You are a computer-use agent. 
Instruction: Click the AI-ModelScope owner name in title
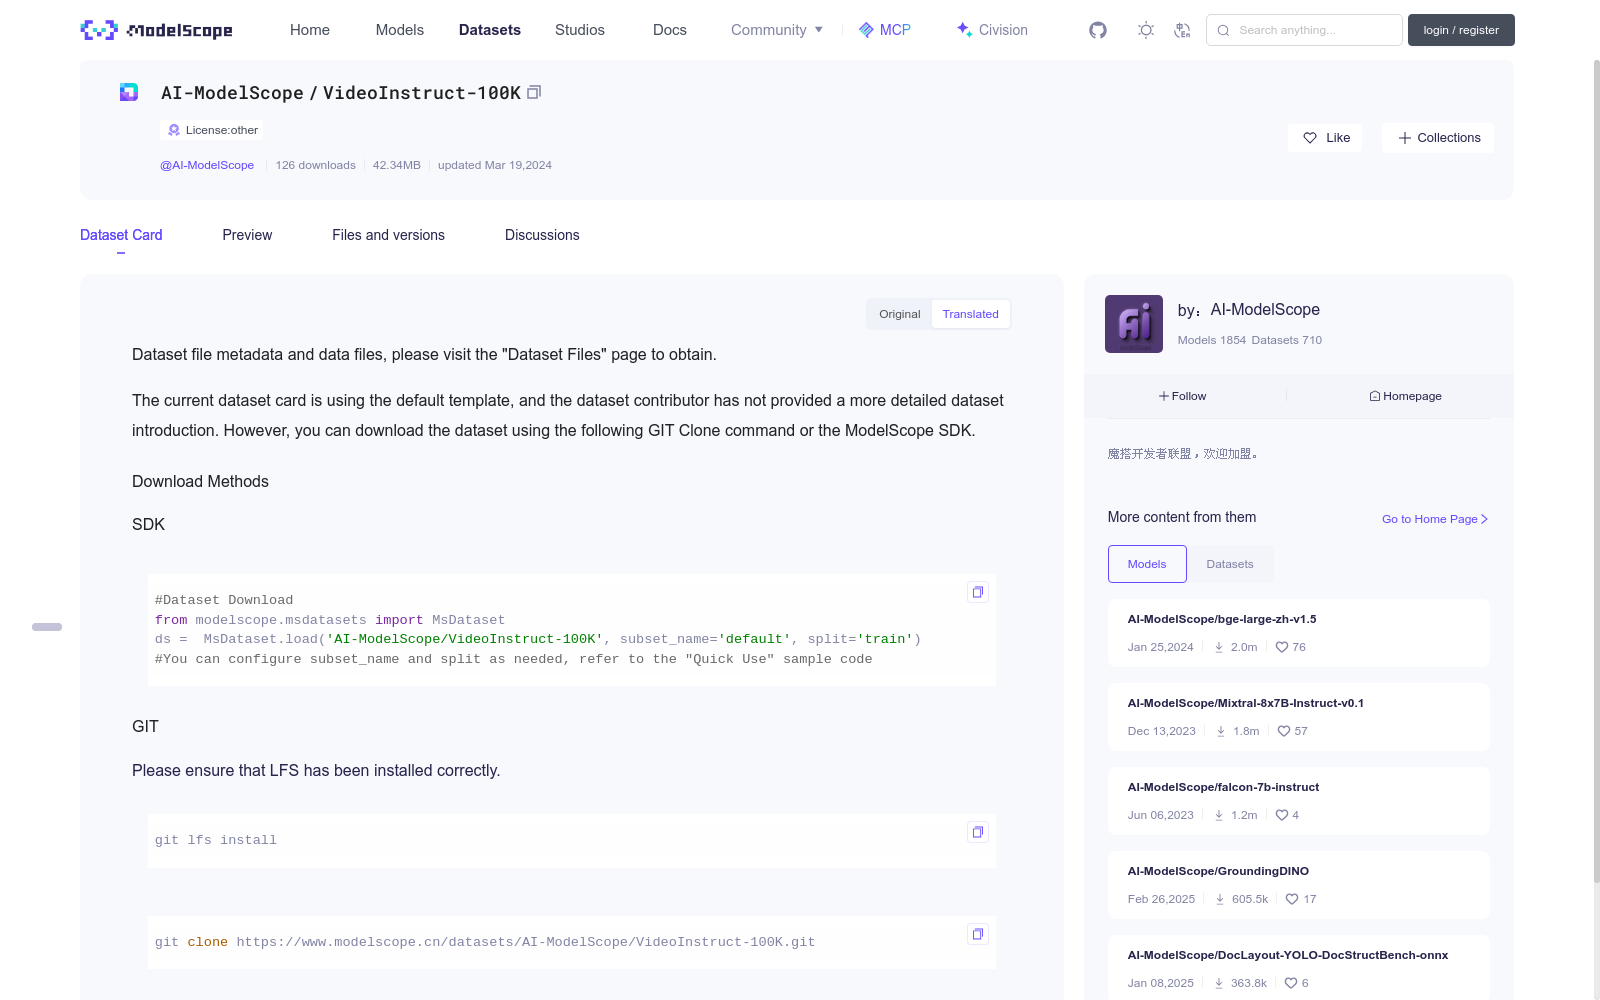(232, 93)
